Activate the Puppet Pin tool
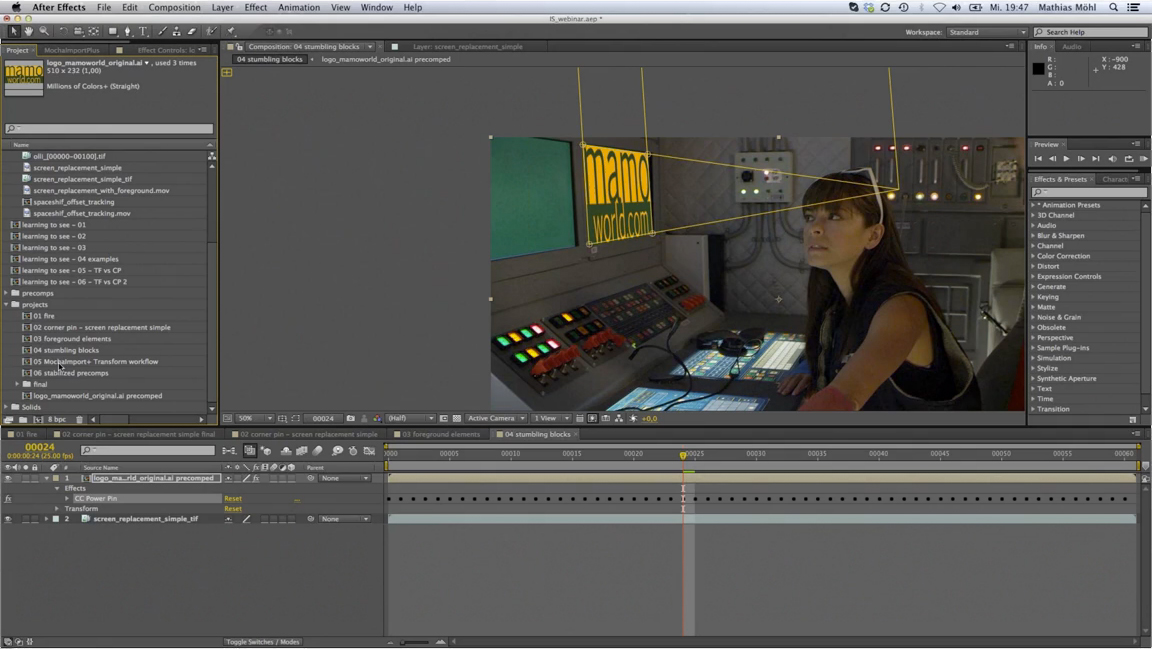This screenshot has height=649, width=1152. (x=231, y=32)
